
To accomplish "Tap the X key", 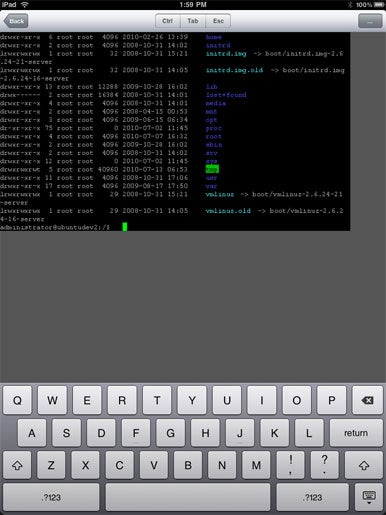I will (85, 465).
